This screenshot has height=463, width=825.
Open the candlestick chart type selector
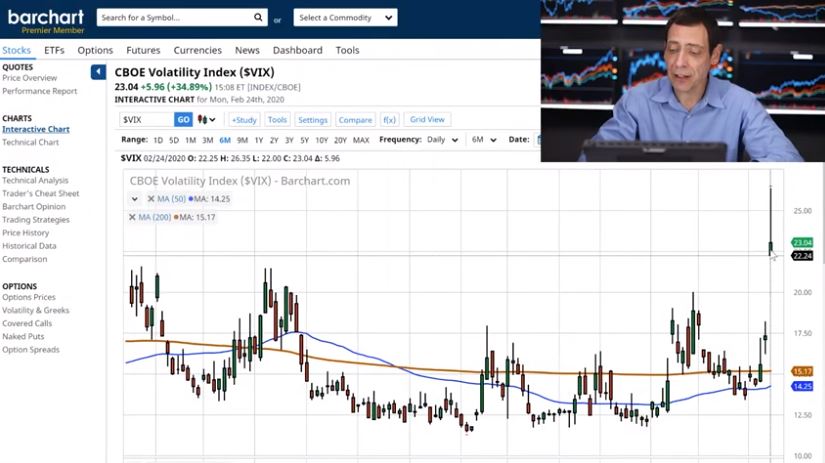tap(206, 119)
